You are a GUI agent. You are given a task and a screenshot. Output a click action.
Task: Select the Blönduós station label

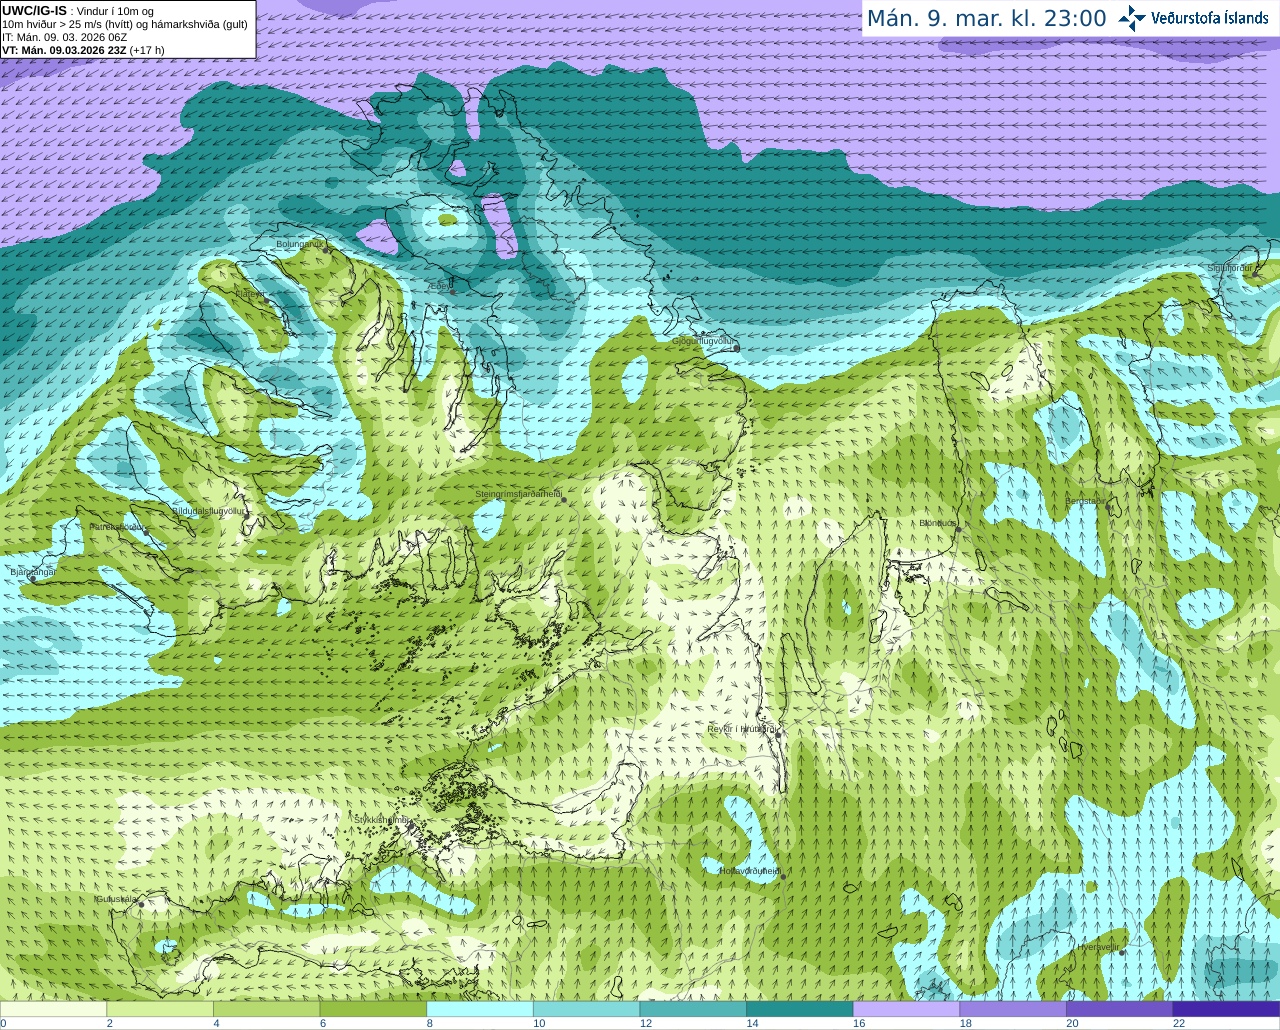coord(938,523)
